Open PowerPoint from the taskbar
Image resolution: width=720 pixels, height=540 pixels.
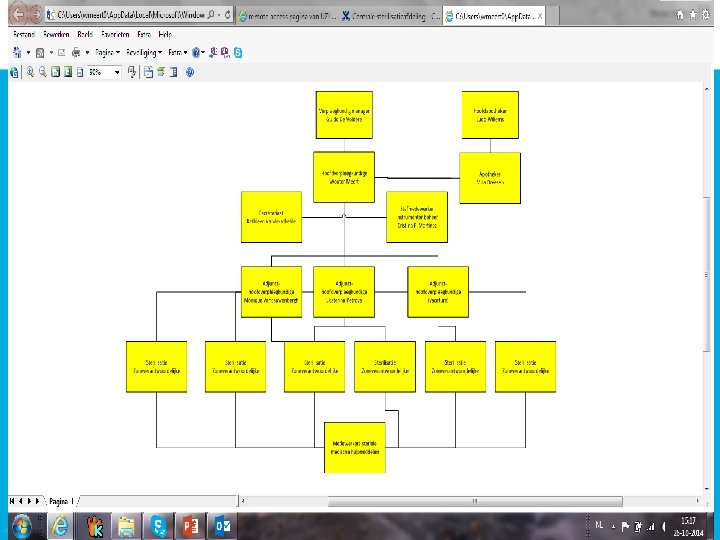191,526
